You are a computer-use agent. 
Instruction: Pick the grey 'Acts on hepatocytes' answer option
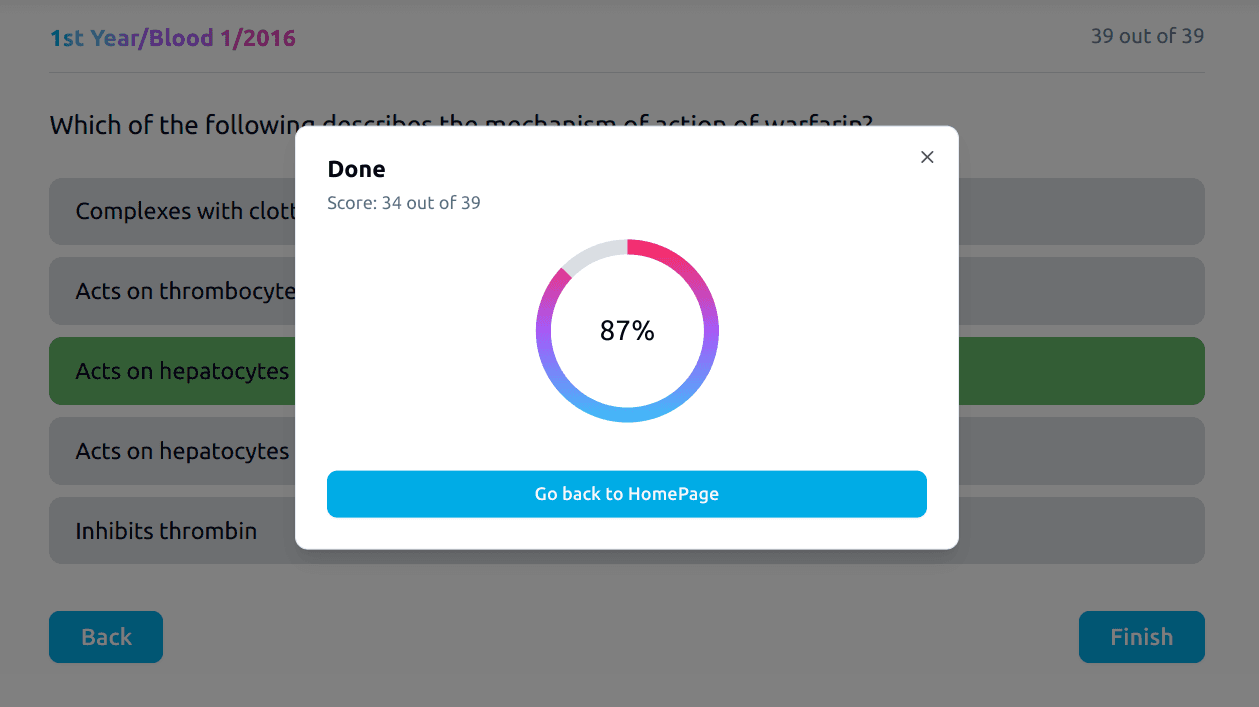pyautogui.click(x=172, y=452)
